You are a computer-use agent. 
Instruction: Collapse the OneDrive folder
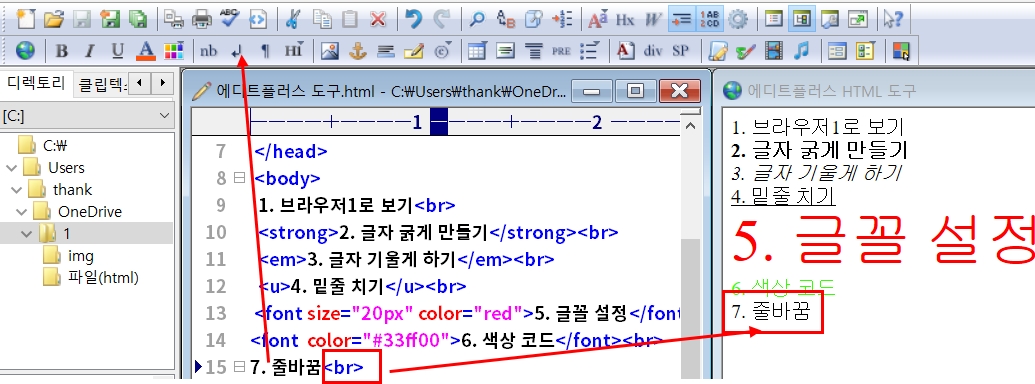pos(21,212)
